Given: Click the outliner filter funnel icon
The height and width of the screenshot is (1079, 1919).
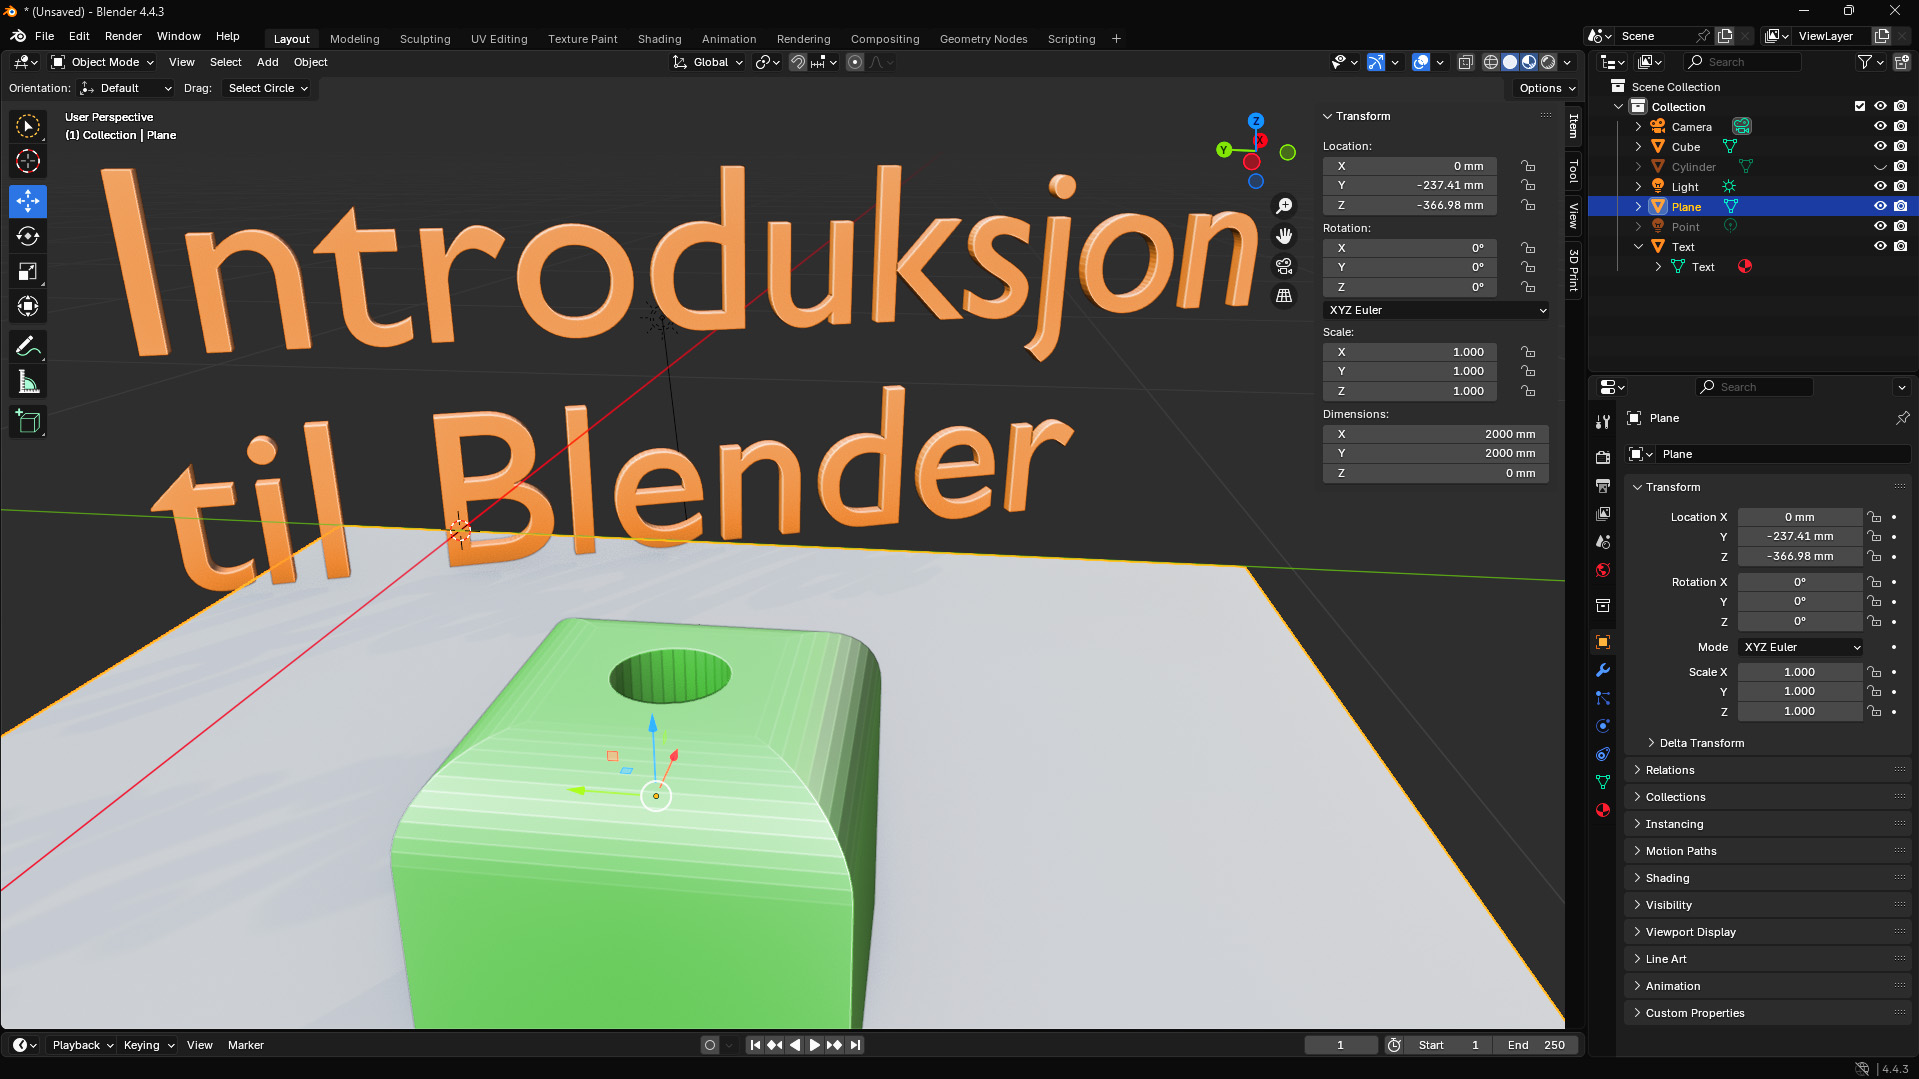Looking at the screenshot, I should pos(1865,62).
